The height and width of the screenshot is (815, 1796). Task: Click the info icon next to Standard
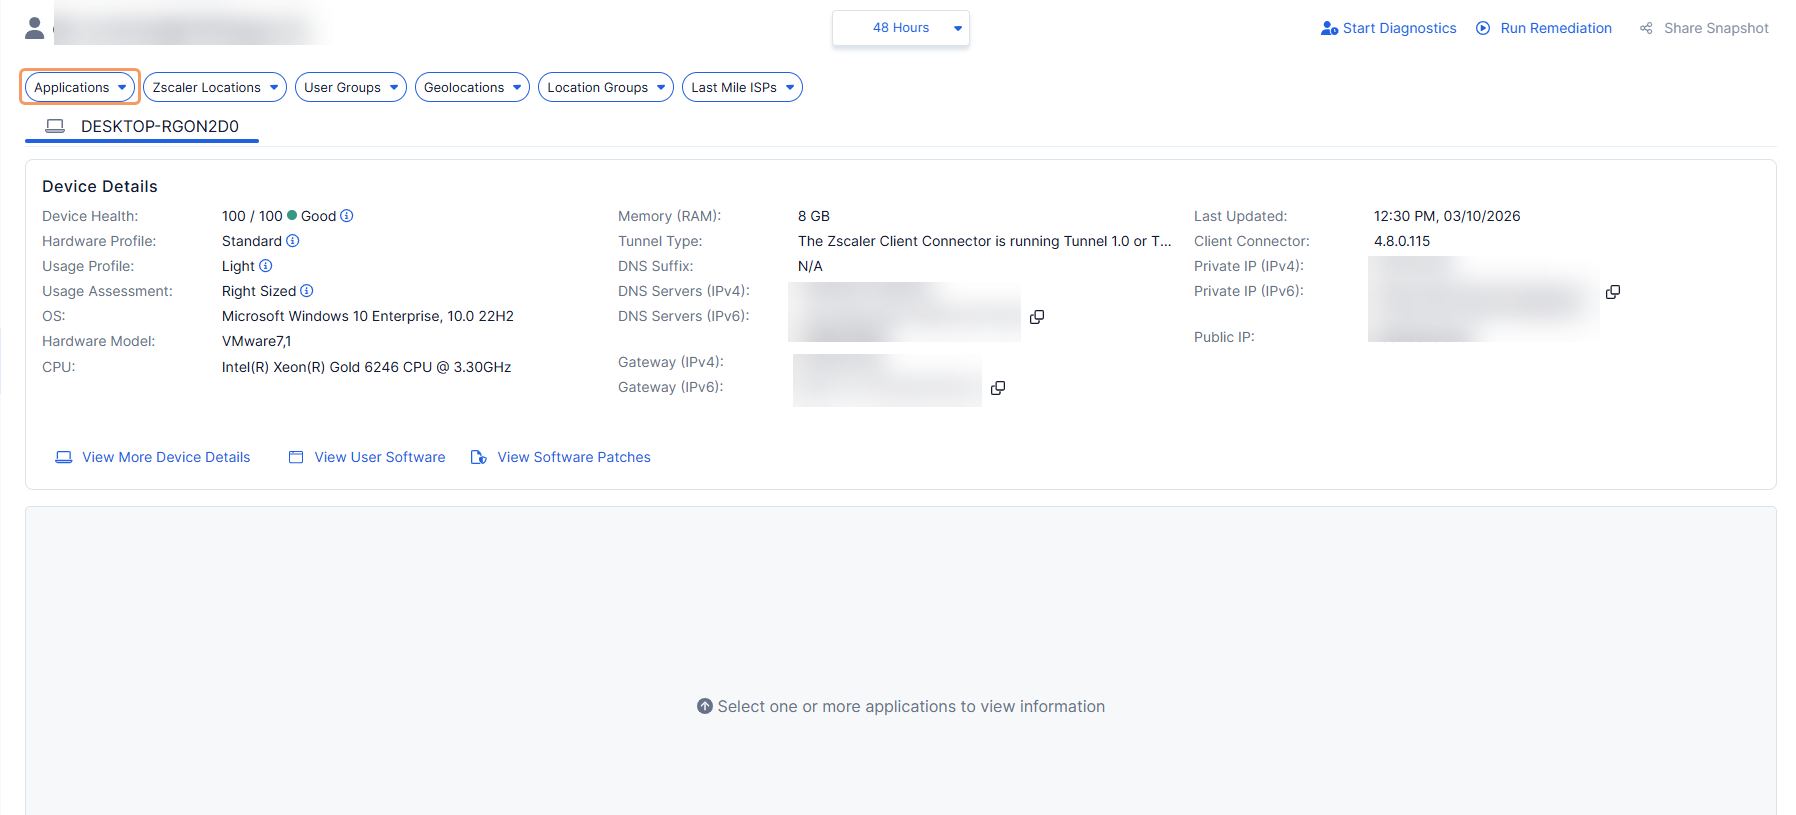pyautogui.click(x=293, y=241)
